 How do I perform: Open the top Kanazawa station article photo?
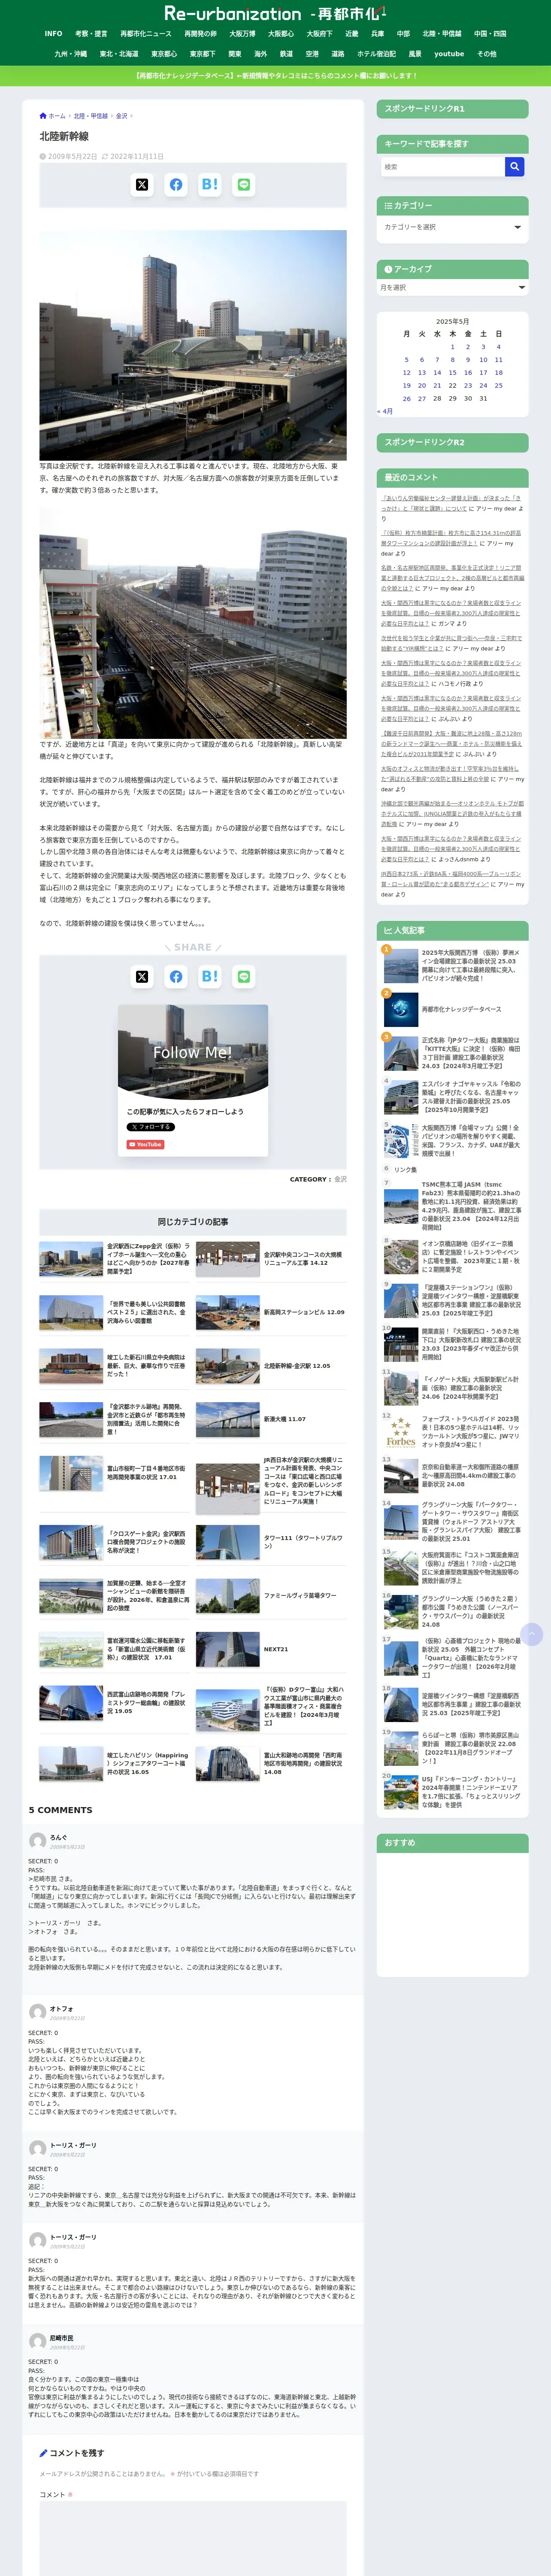pyautogui.click(x=193, y=345)
